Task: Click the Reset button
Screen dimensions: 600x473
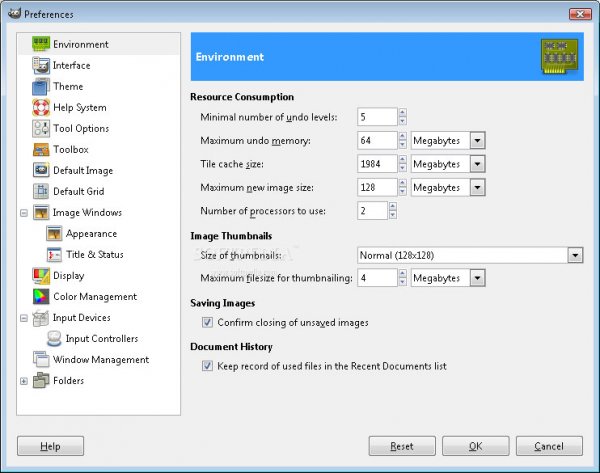Action: tap(402, 446)
